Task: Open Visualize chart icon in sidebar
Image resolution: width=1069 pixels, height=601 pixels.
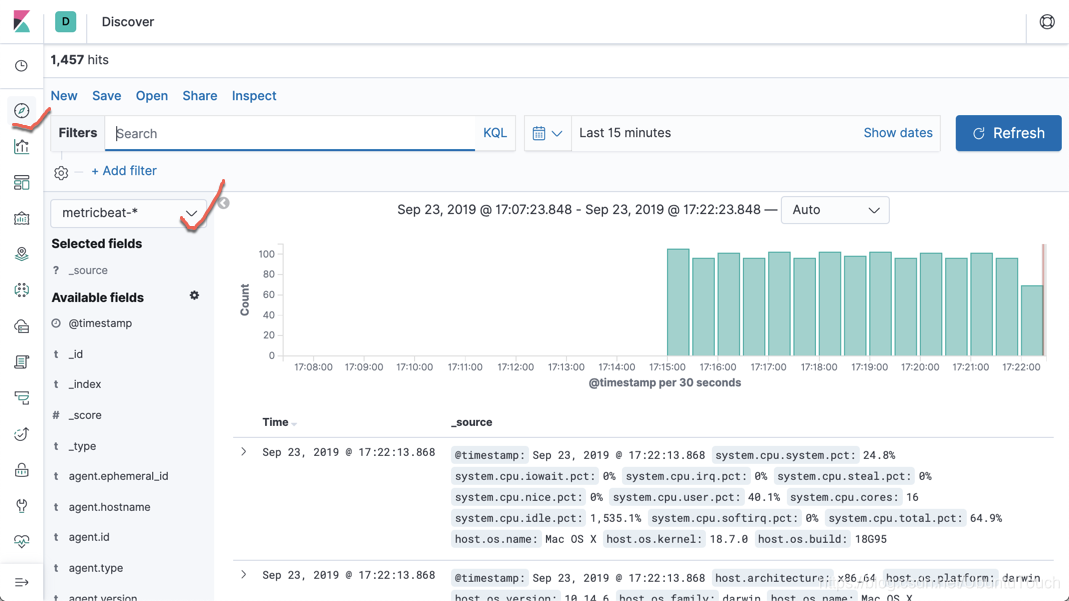Action: coord(22,147)
